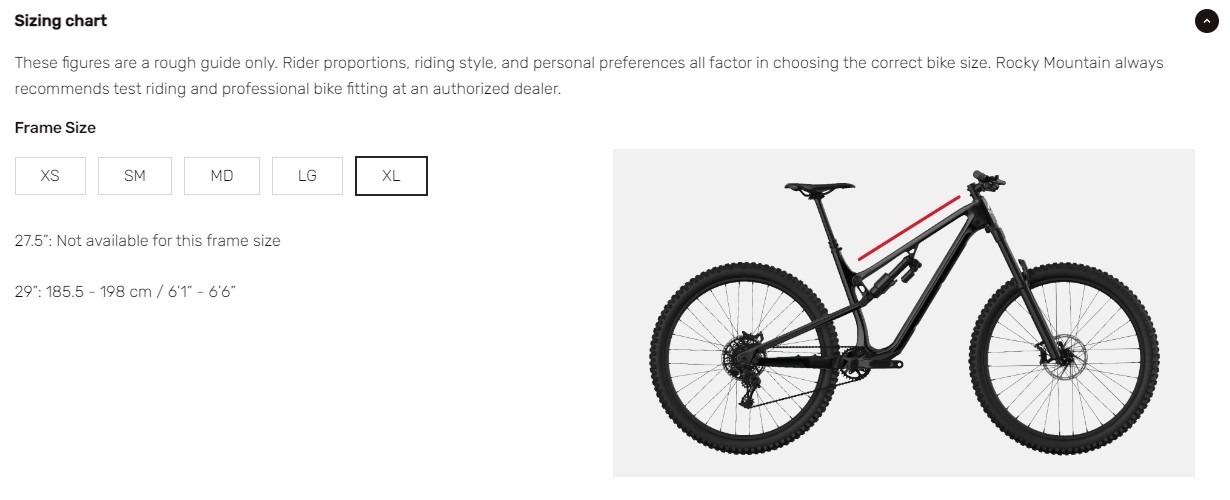Select the XS frame size
Screen dimensions: 1230x500
coord(50,176)
